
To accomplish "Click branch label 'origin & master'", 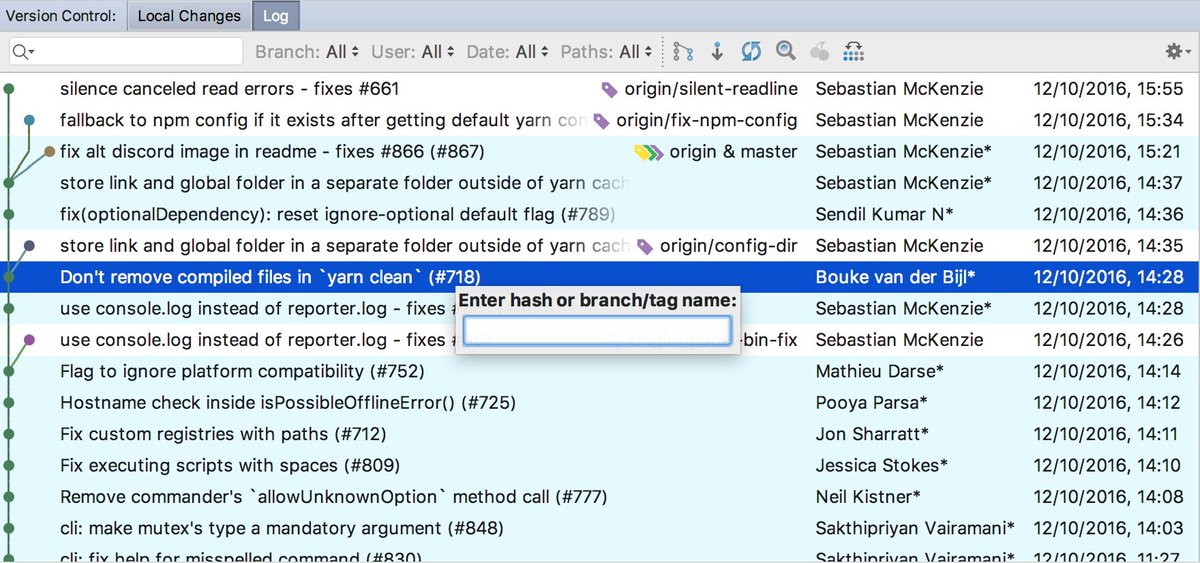I will point(734,152).
